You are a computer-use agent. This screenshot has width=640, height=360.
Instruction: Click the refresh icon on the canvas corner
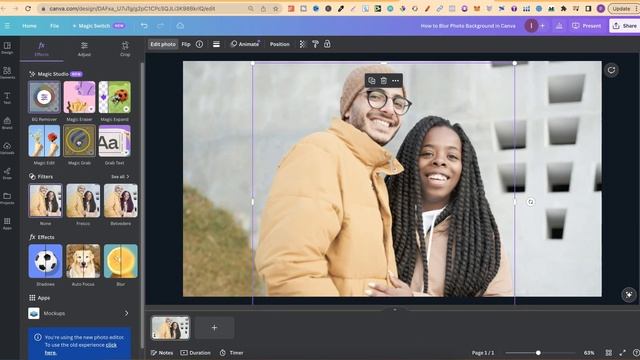(611, 70)
